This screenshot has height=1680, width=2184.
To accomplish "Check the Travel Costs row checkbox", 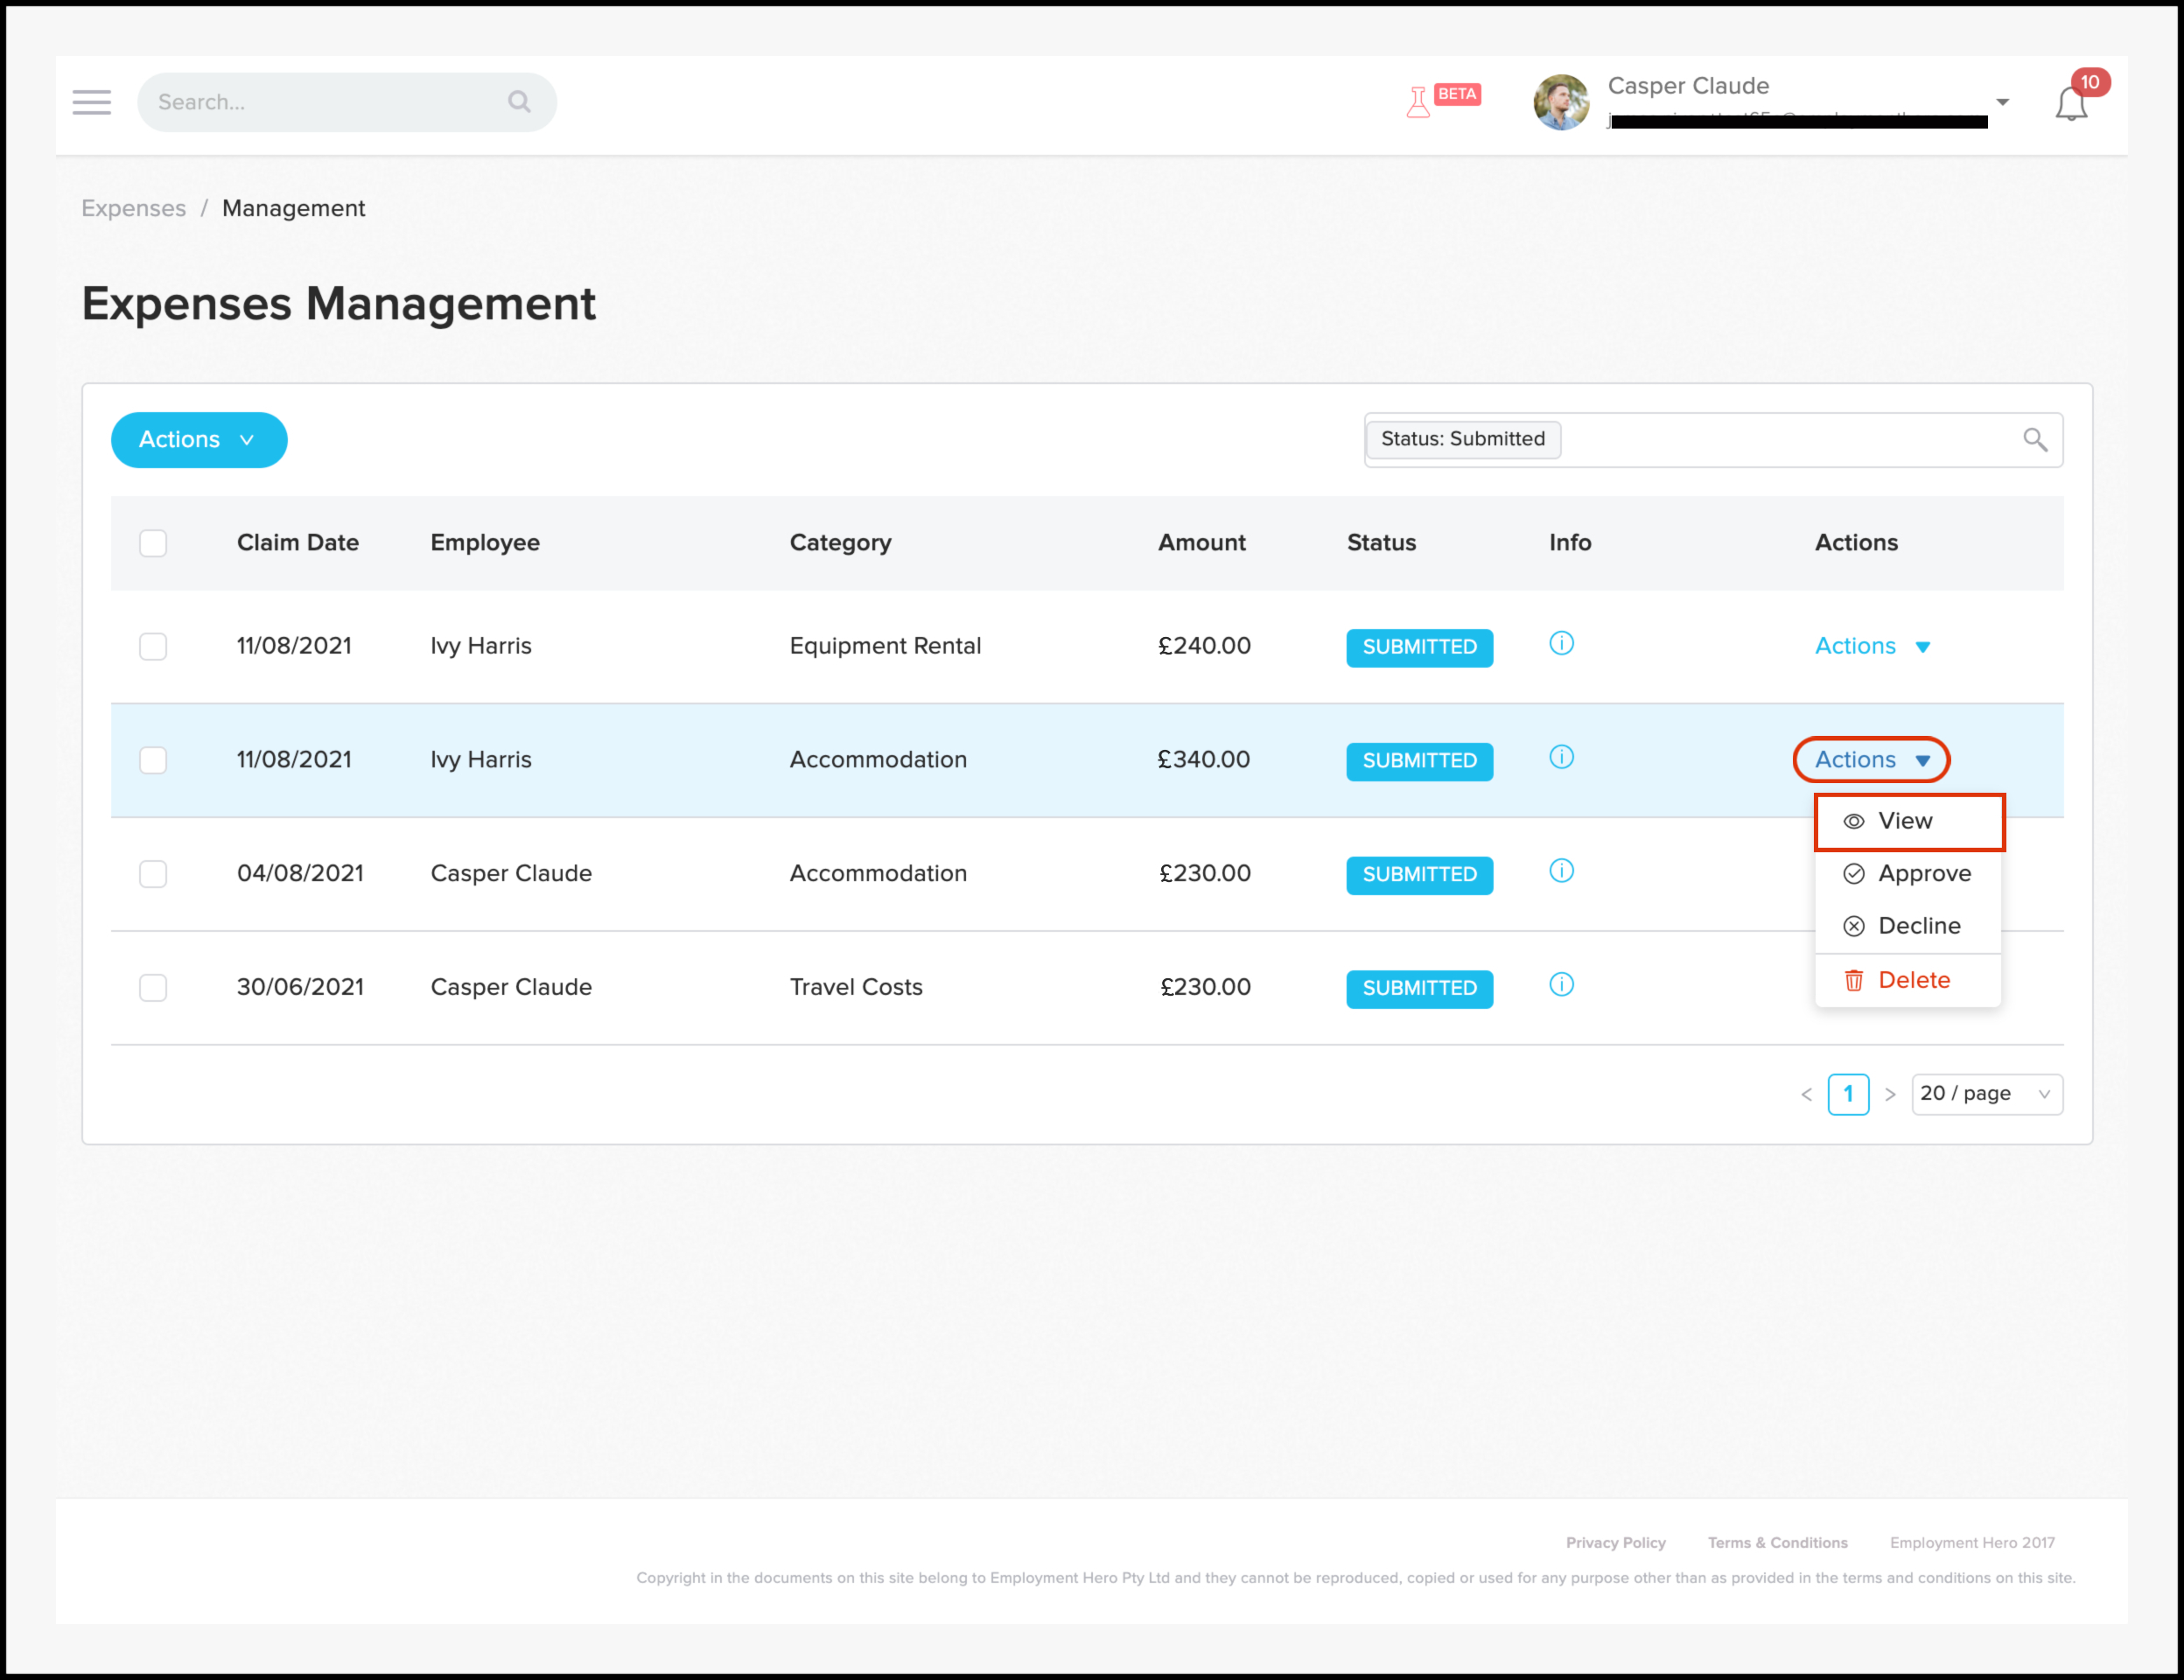I will click(x=153, y=988).
